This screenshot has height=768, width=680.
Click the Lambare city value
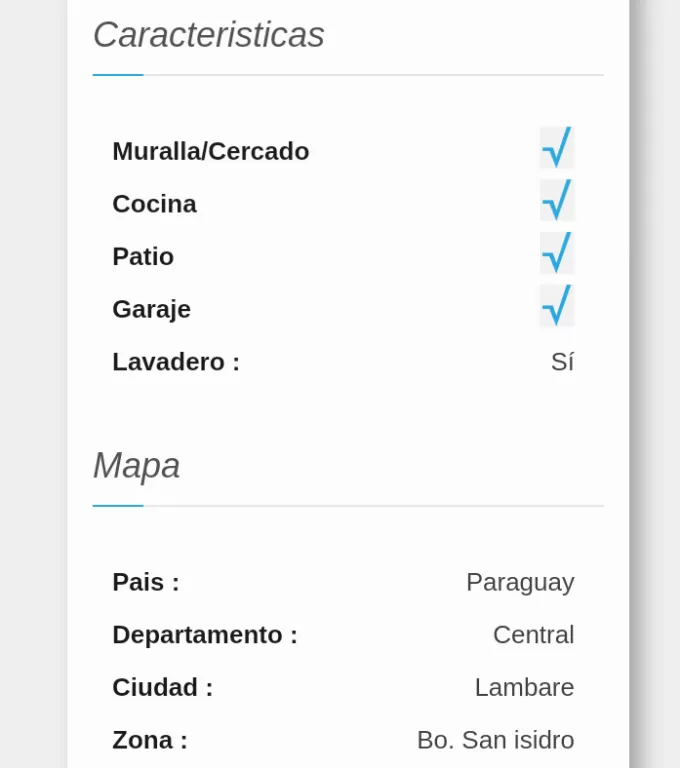tap(524, 687)
